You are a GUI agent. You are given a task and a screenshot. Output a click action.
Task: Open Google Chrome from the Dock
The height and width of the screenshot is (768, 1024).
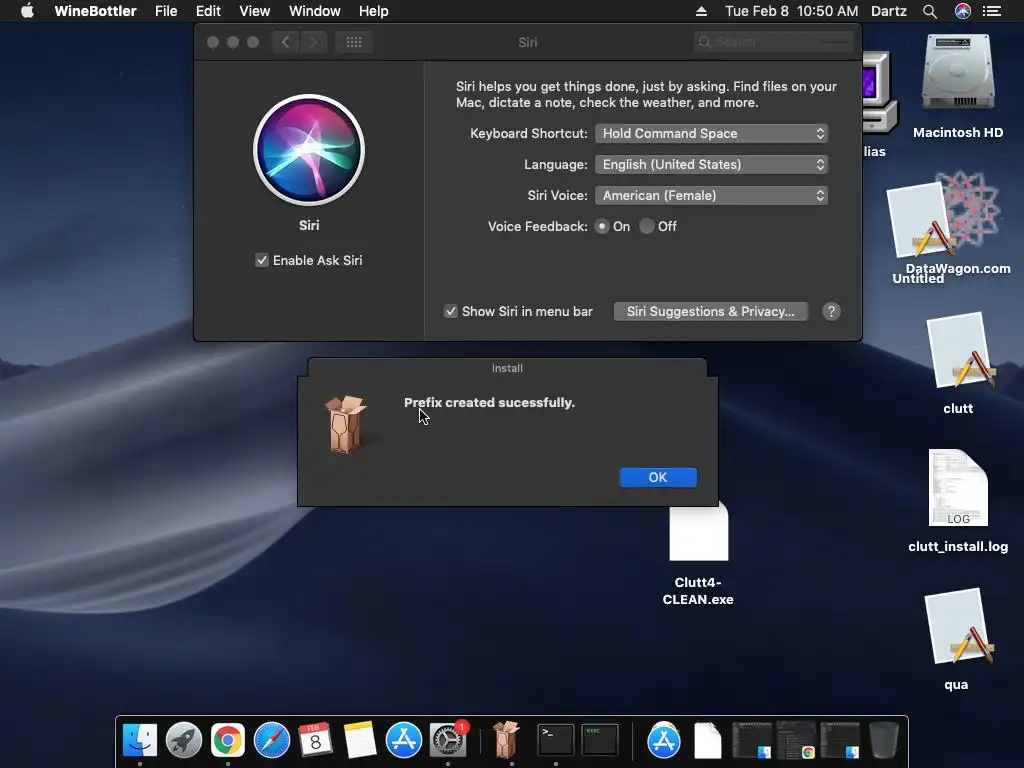[227, 740]
